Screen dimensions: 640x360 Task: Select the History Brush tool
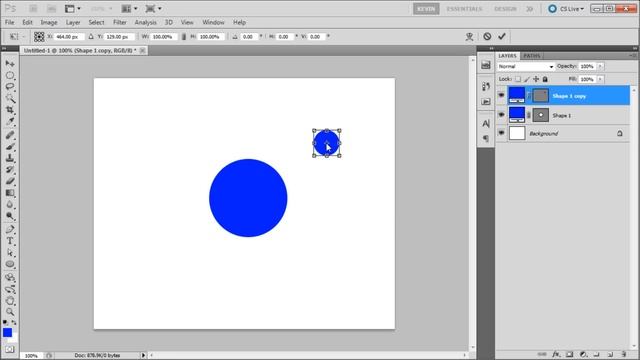pos(10,169)
